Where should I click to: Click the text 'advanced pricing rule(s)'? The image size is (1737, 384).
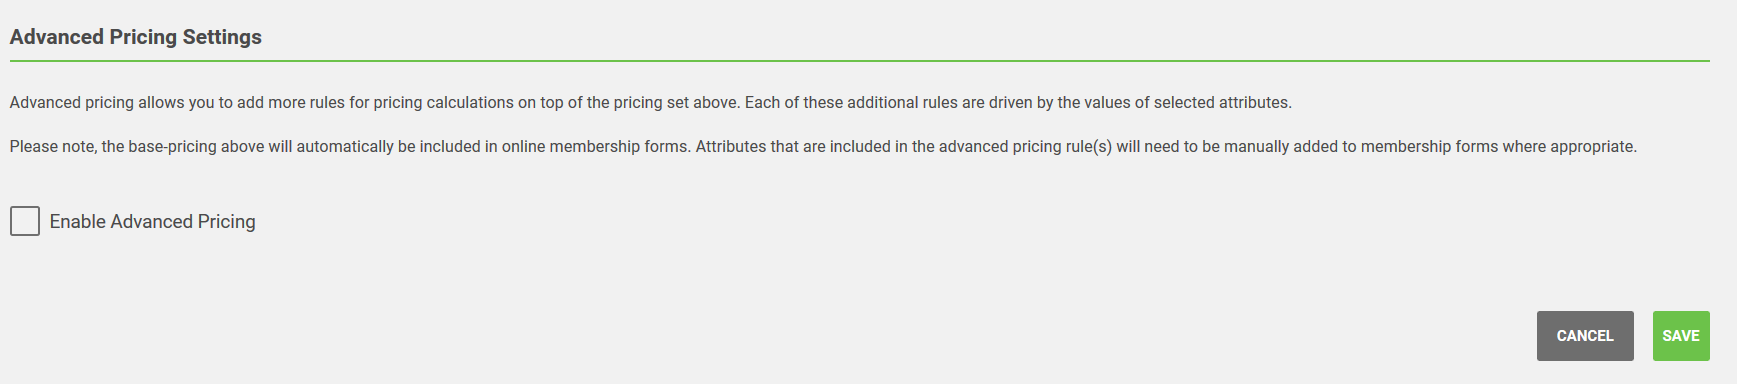click(x=1025, y=147)
